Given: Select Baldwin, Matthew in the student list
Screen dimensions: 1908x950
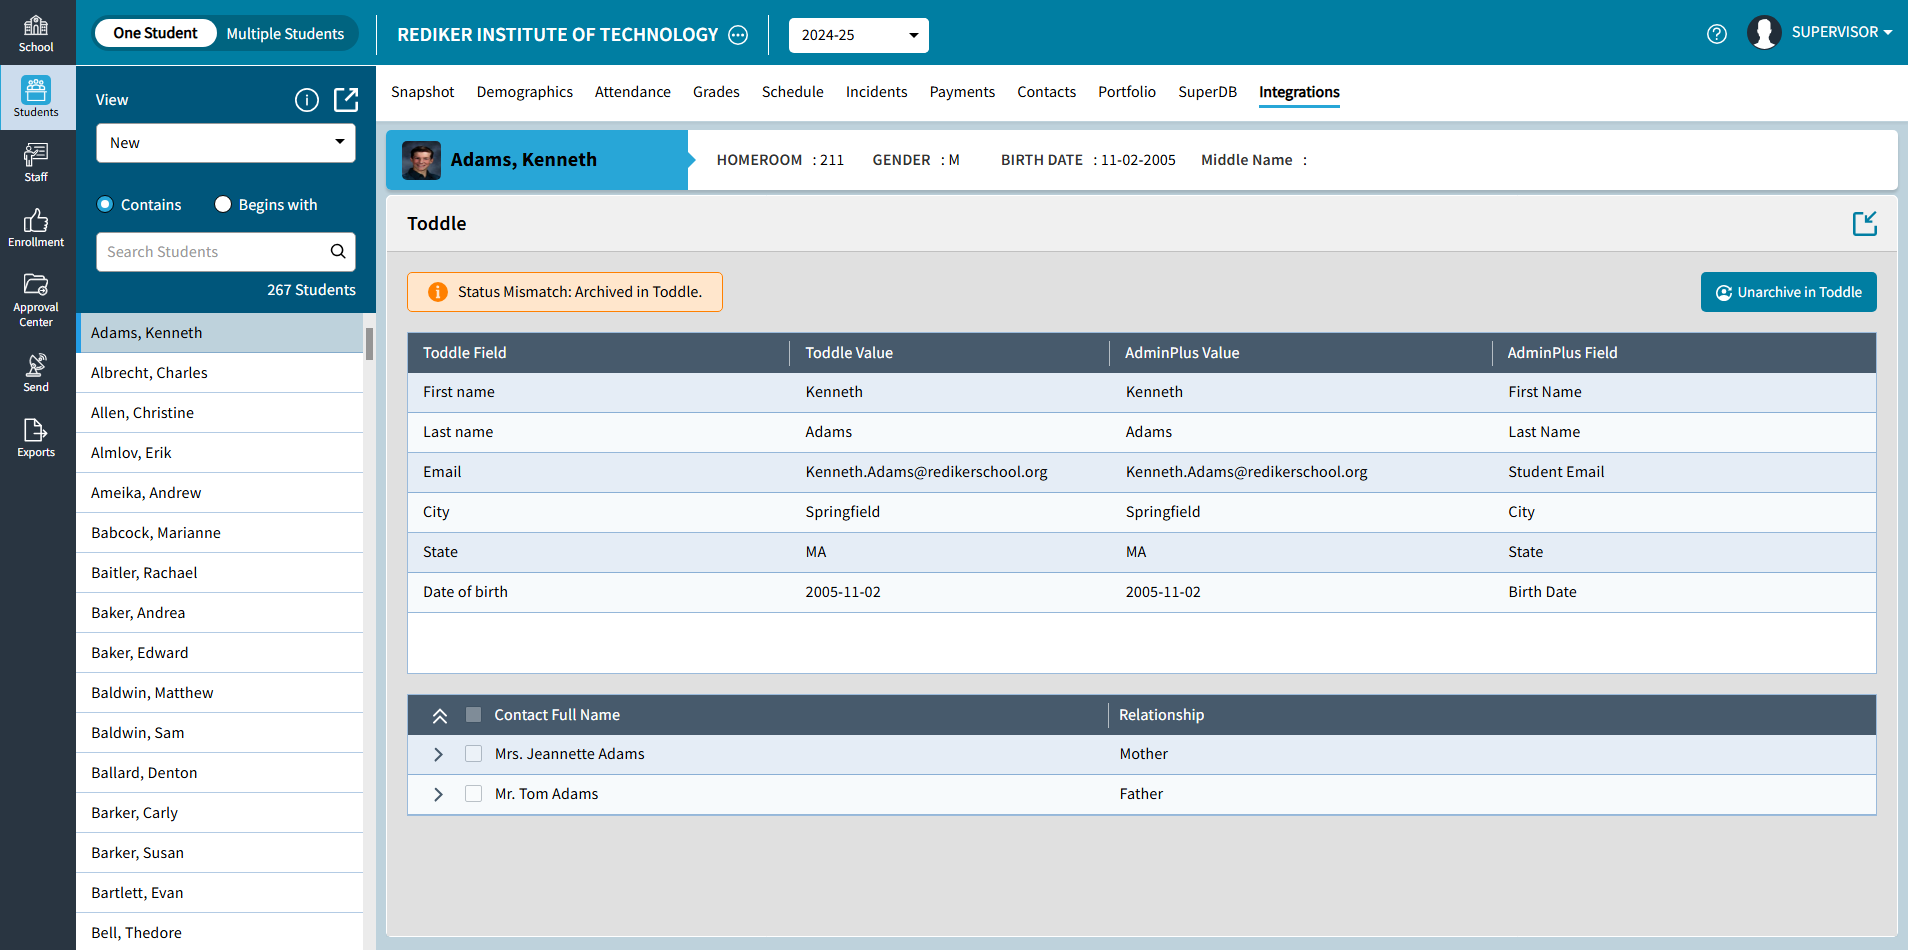Looking at the screenshot, I should click(x=220, y=693).
